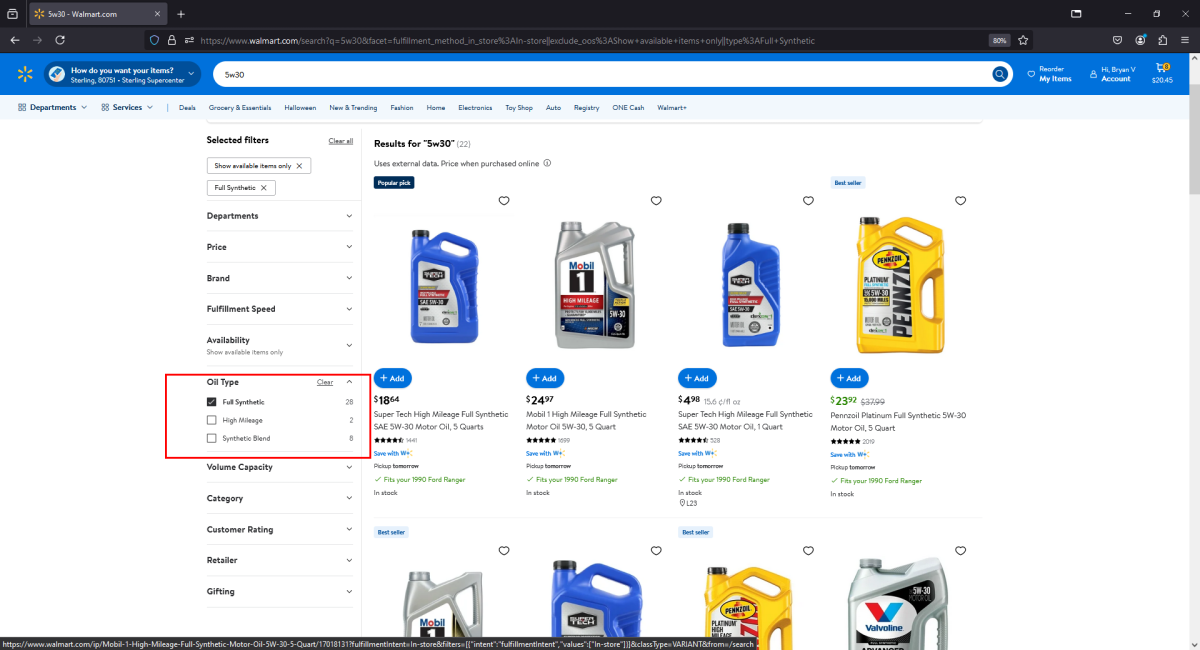Viewport: 1200px width, 650px height.
Task: Expand the Customer Rating filter section
Action: tap(280, 529)
